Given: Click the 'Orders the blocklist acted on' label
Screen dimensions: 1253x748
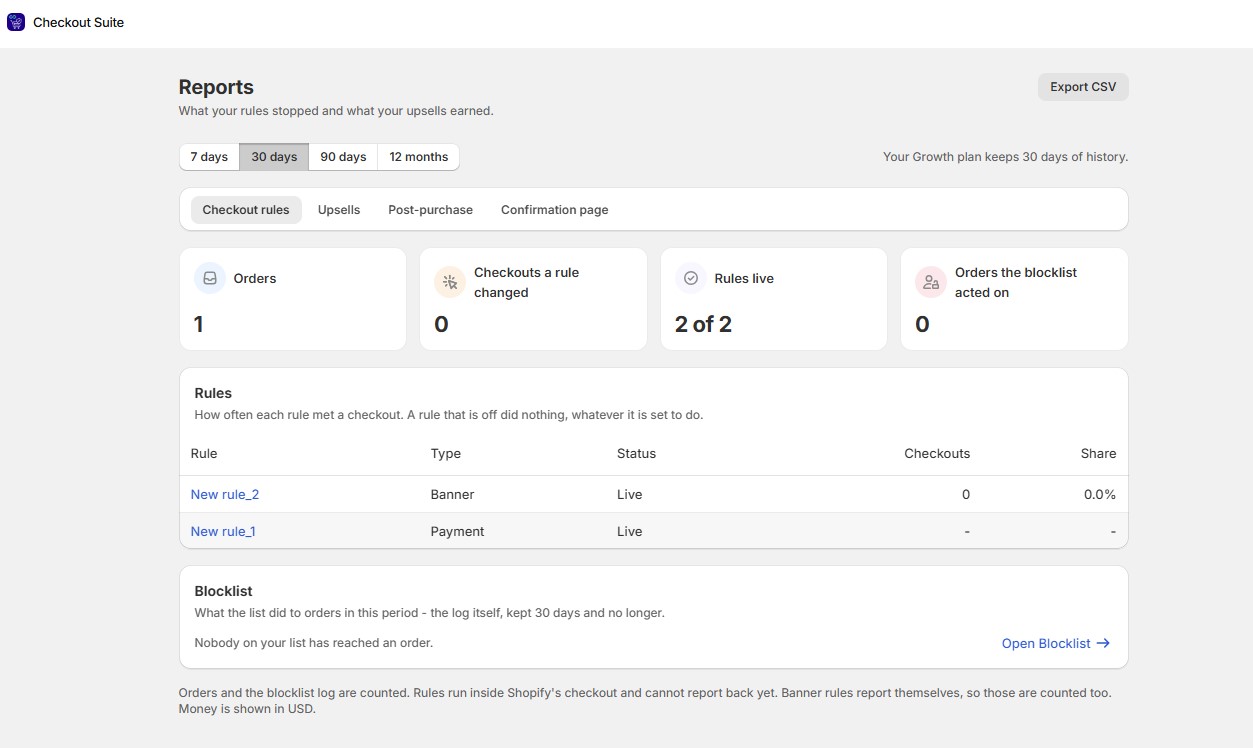Looking at the screenshot, I should [x=1016, y=282].
